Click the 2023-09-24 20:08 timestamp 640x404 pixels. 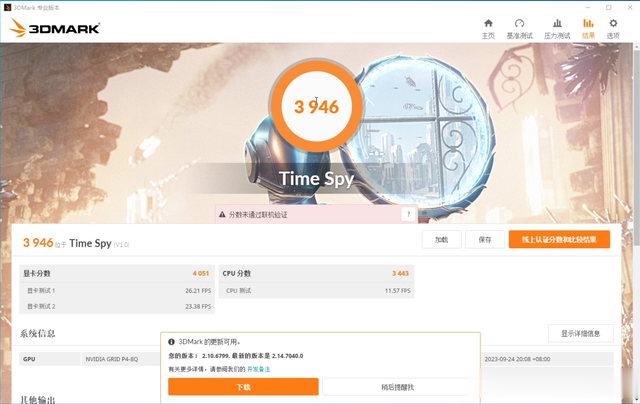[x=517, y=359]
